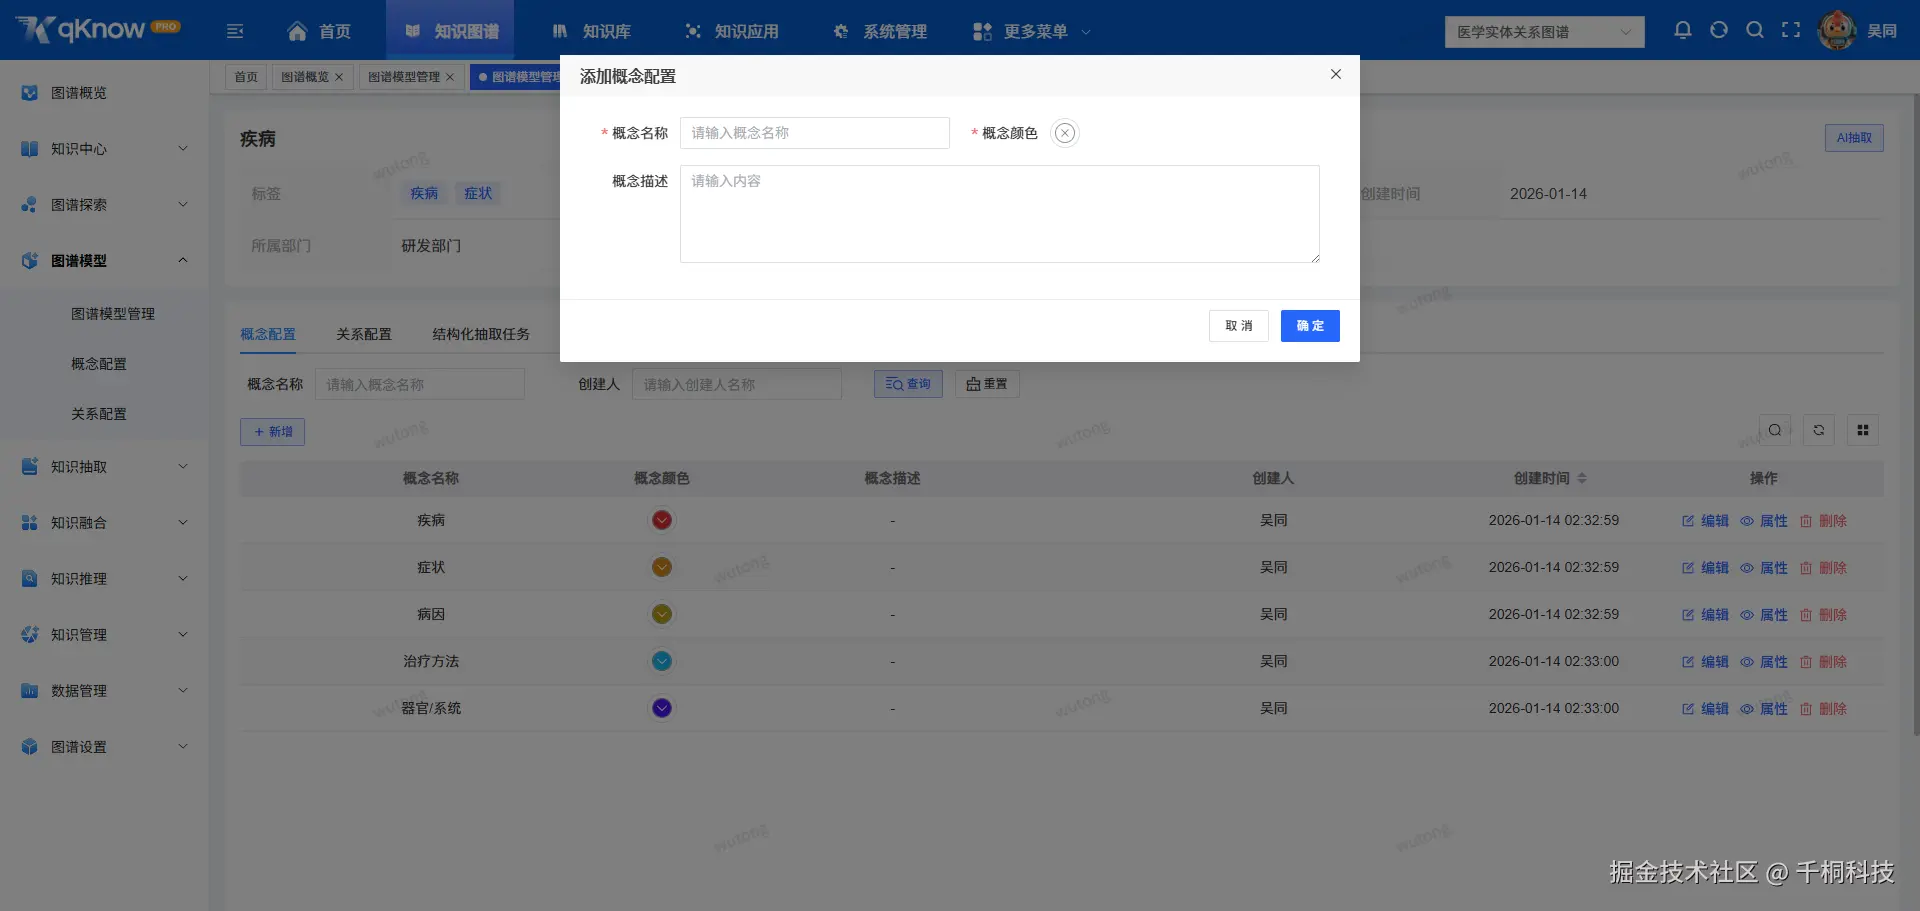The image size is (1920, 911).
Task: Switch to the 结构化抽取任务 tab
Action: tap(481, 333)
